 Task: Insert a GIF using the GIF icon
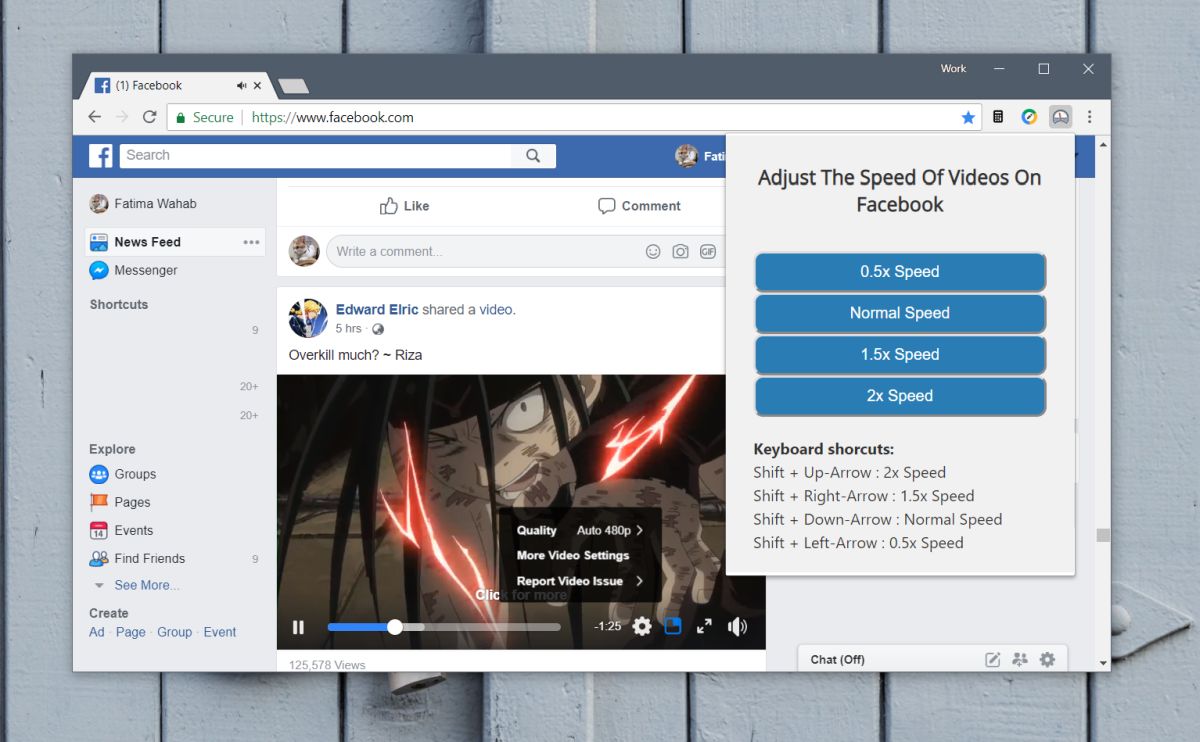pyautogui.click(x=708, y=251)
